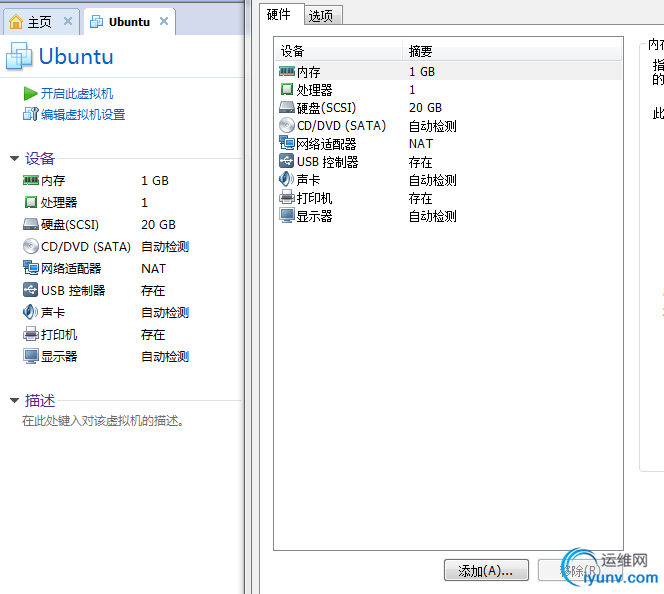Click the 声卡 speaker icon in left device list
The width and height of the screenshot is (664, 594).
tap(30, 312)
